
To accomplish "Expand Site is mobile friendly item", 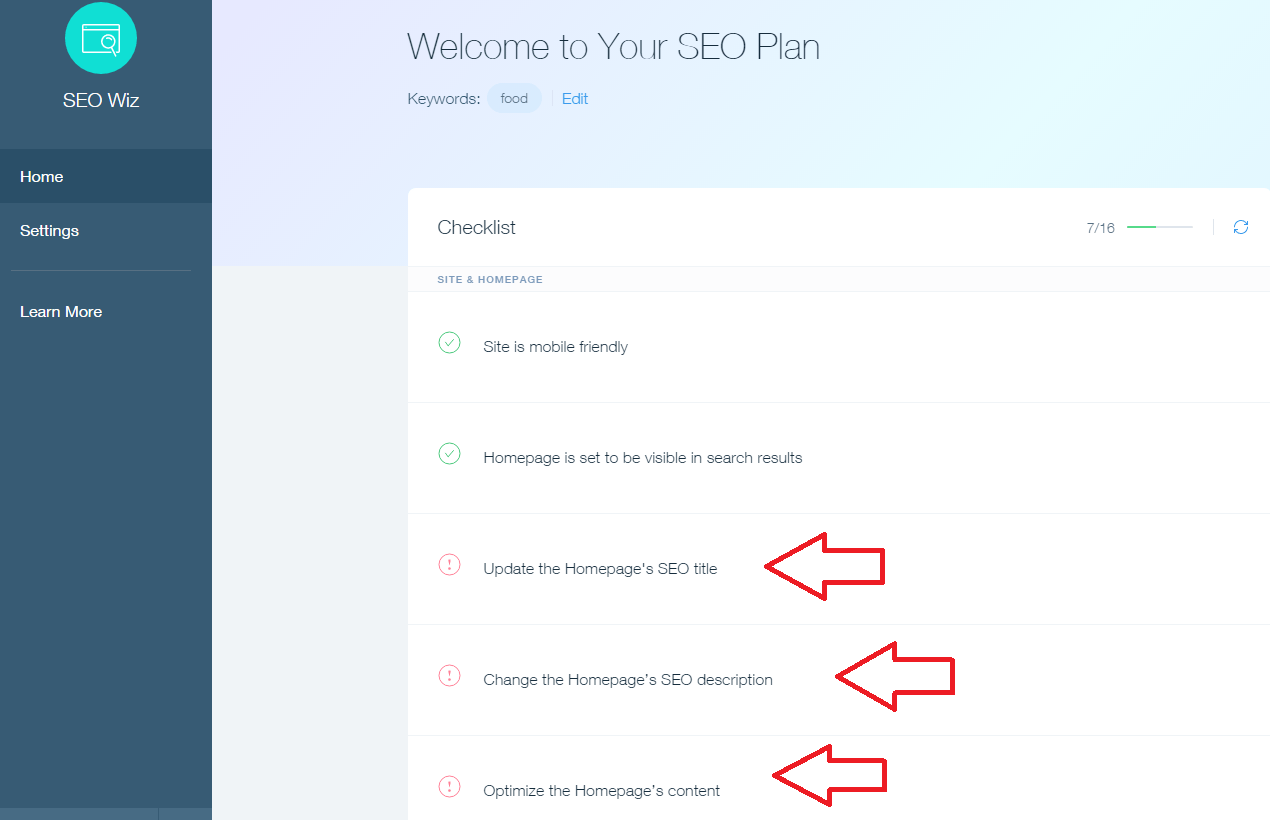I will coord(839,347).
